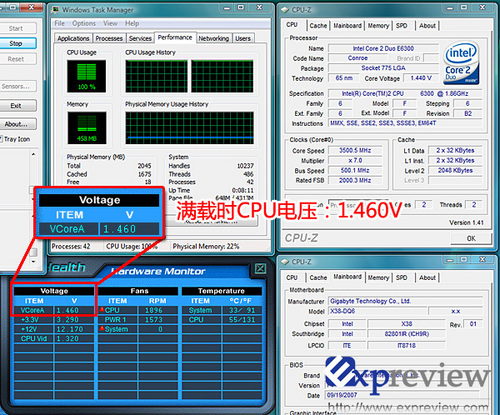Click the scroll down arrow in left panel
The height and width of the screenshot is (415, 500).
pos(33,262)
